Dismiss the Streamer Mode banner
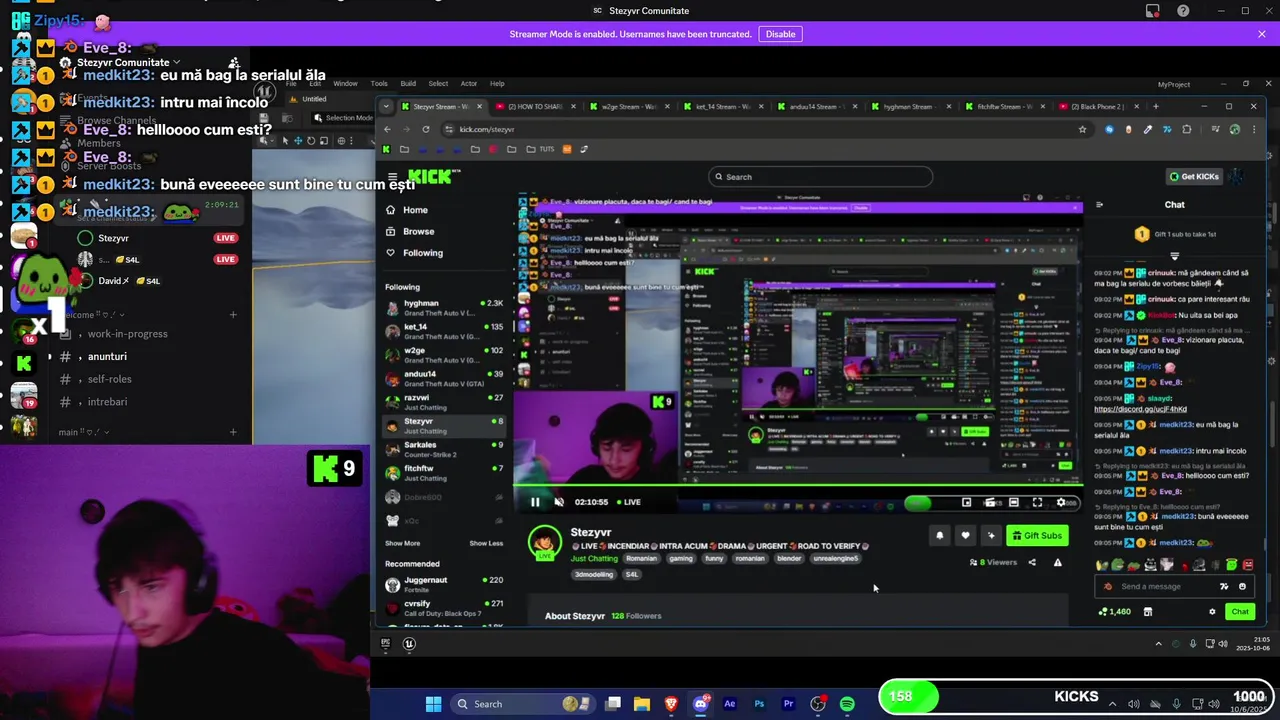Viewport: 1280px width, 720px height. 1262,34
